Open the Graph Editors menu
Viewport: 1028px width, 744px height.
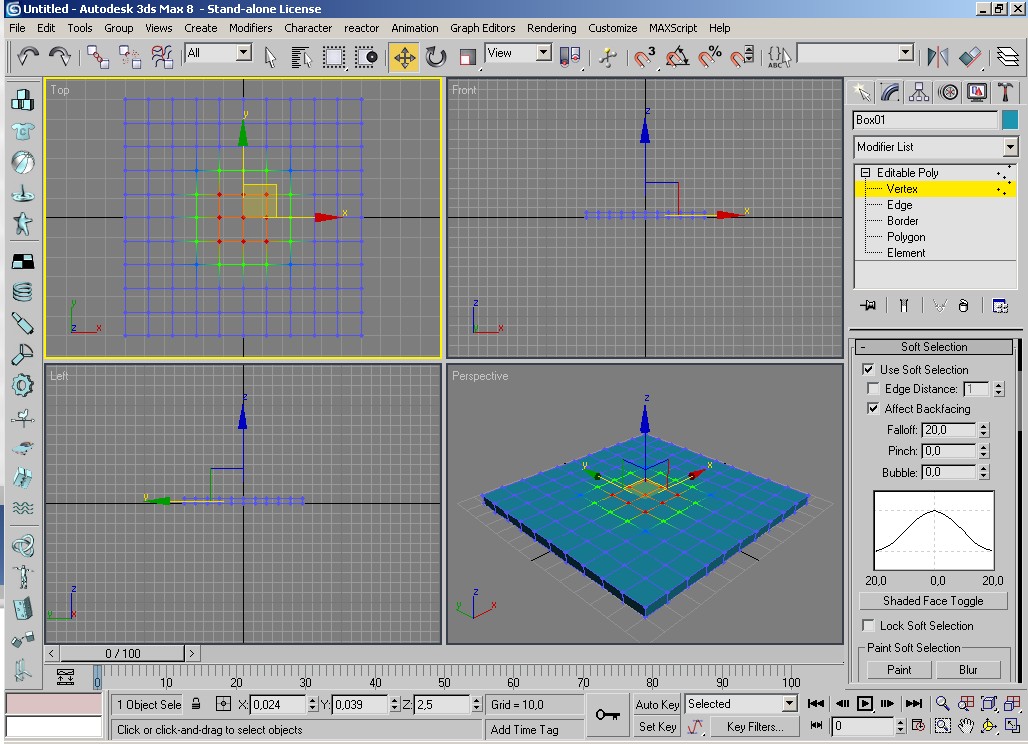pos(483,28)
